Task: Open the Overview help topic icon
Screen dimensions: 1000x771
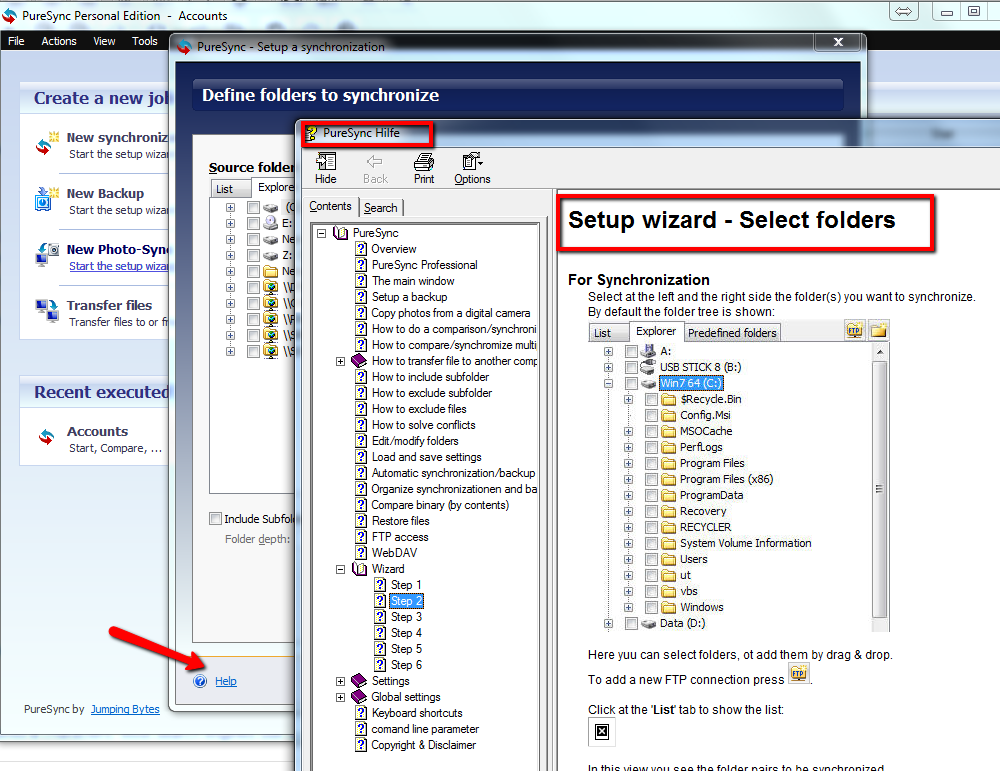Action: click(361, 249)
